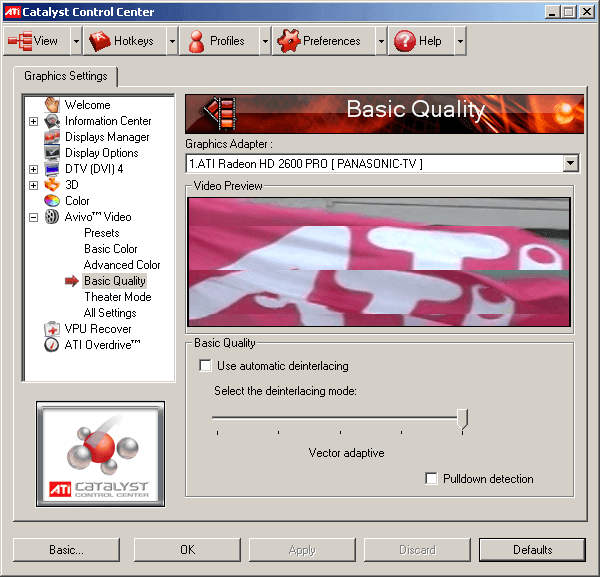
Task: Open the Advanced Color page
Action: pos(122,265)
